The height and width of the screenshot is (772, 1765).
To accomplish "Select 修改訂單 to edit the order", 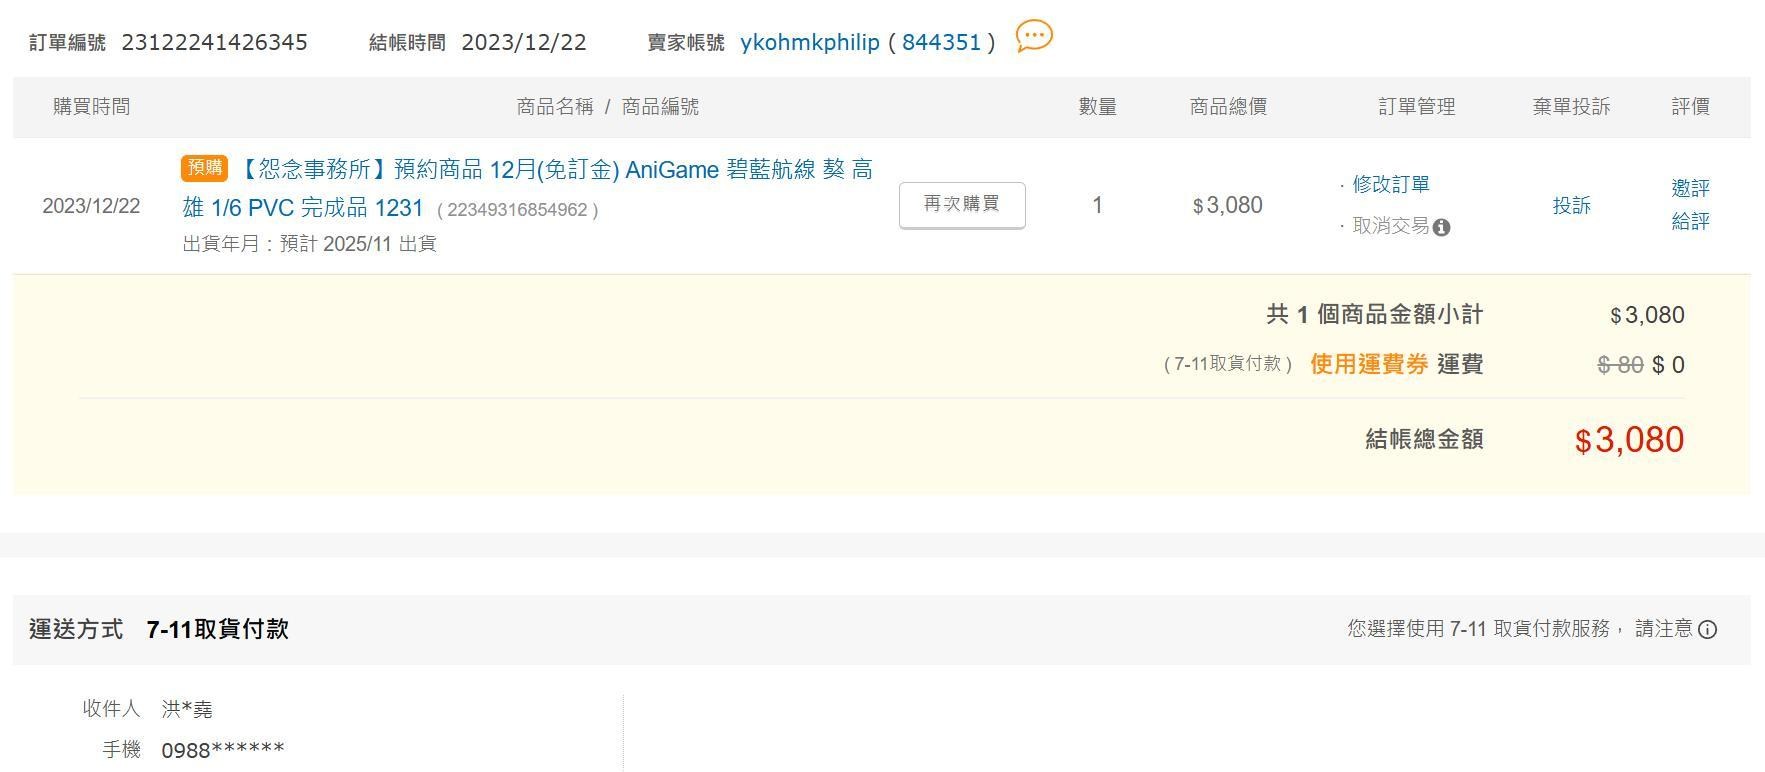I will 1390,184.
